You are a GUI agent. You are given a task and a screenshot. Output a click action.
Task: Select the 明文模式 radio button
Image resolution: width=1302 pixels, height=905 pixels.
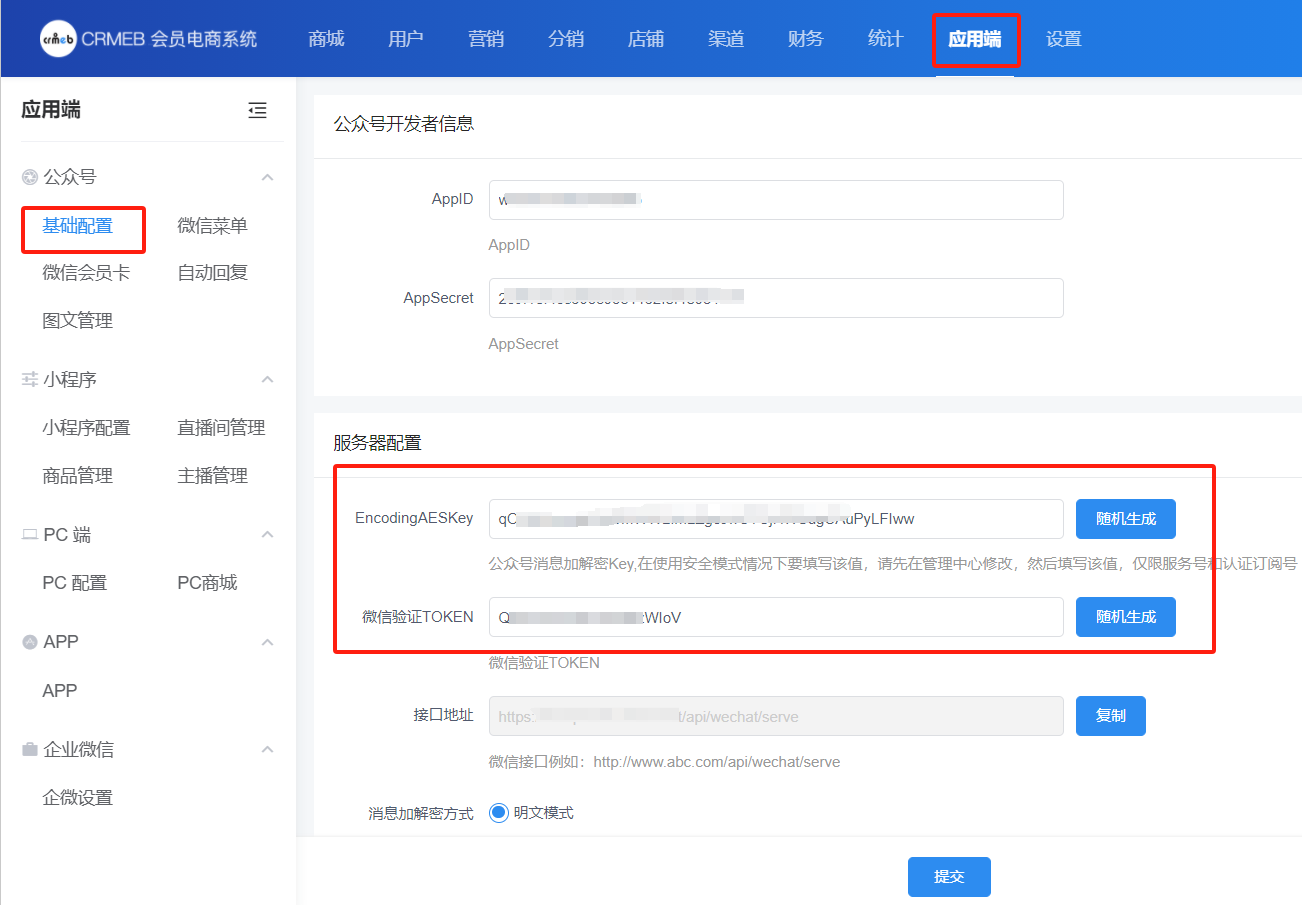tap(499, 813)
